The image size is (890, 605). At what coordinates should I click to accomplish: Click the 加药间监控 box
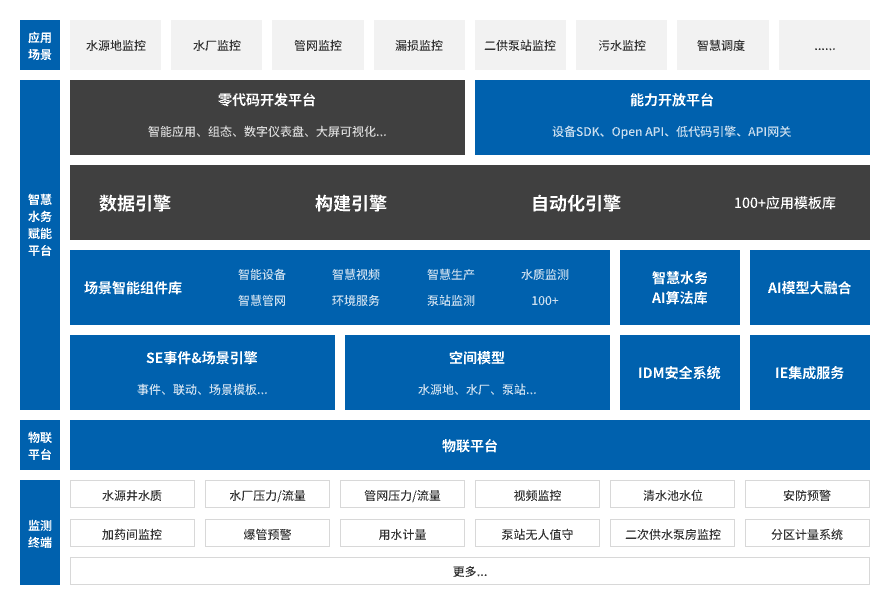pos(132,533)
